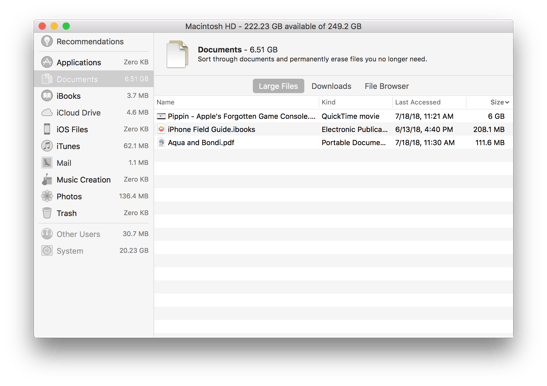Image resolution: width=547 pixels, height=386 pixels.
Task: Click the 62.1 MB iTunes size value
Action: pyautogui.click(x=136, y=146)
